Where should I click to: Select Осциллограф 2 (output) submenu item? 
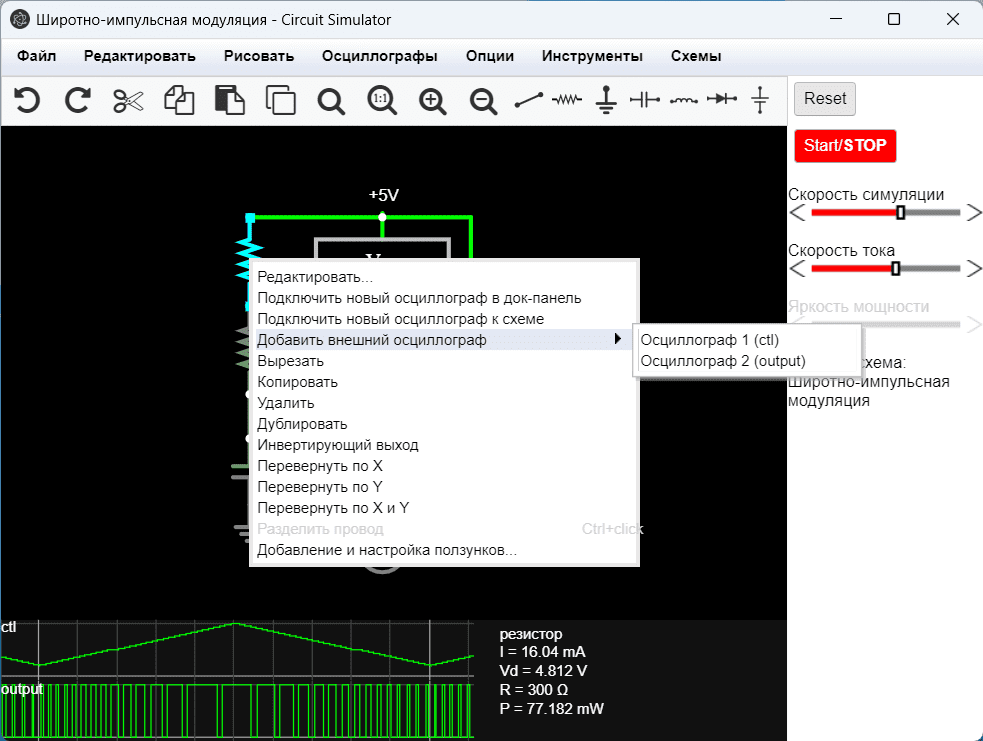pos(723,361)
